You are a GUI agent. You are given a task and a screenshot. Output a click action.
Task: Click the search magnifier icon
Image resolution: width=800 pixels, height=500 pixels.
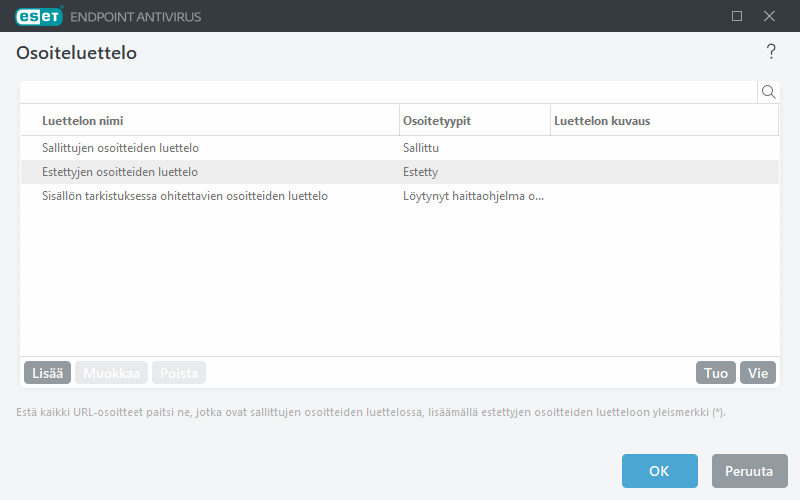click(x=769, y=92)
